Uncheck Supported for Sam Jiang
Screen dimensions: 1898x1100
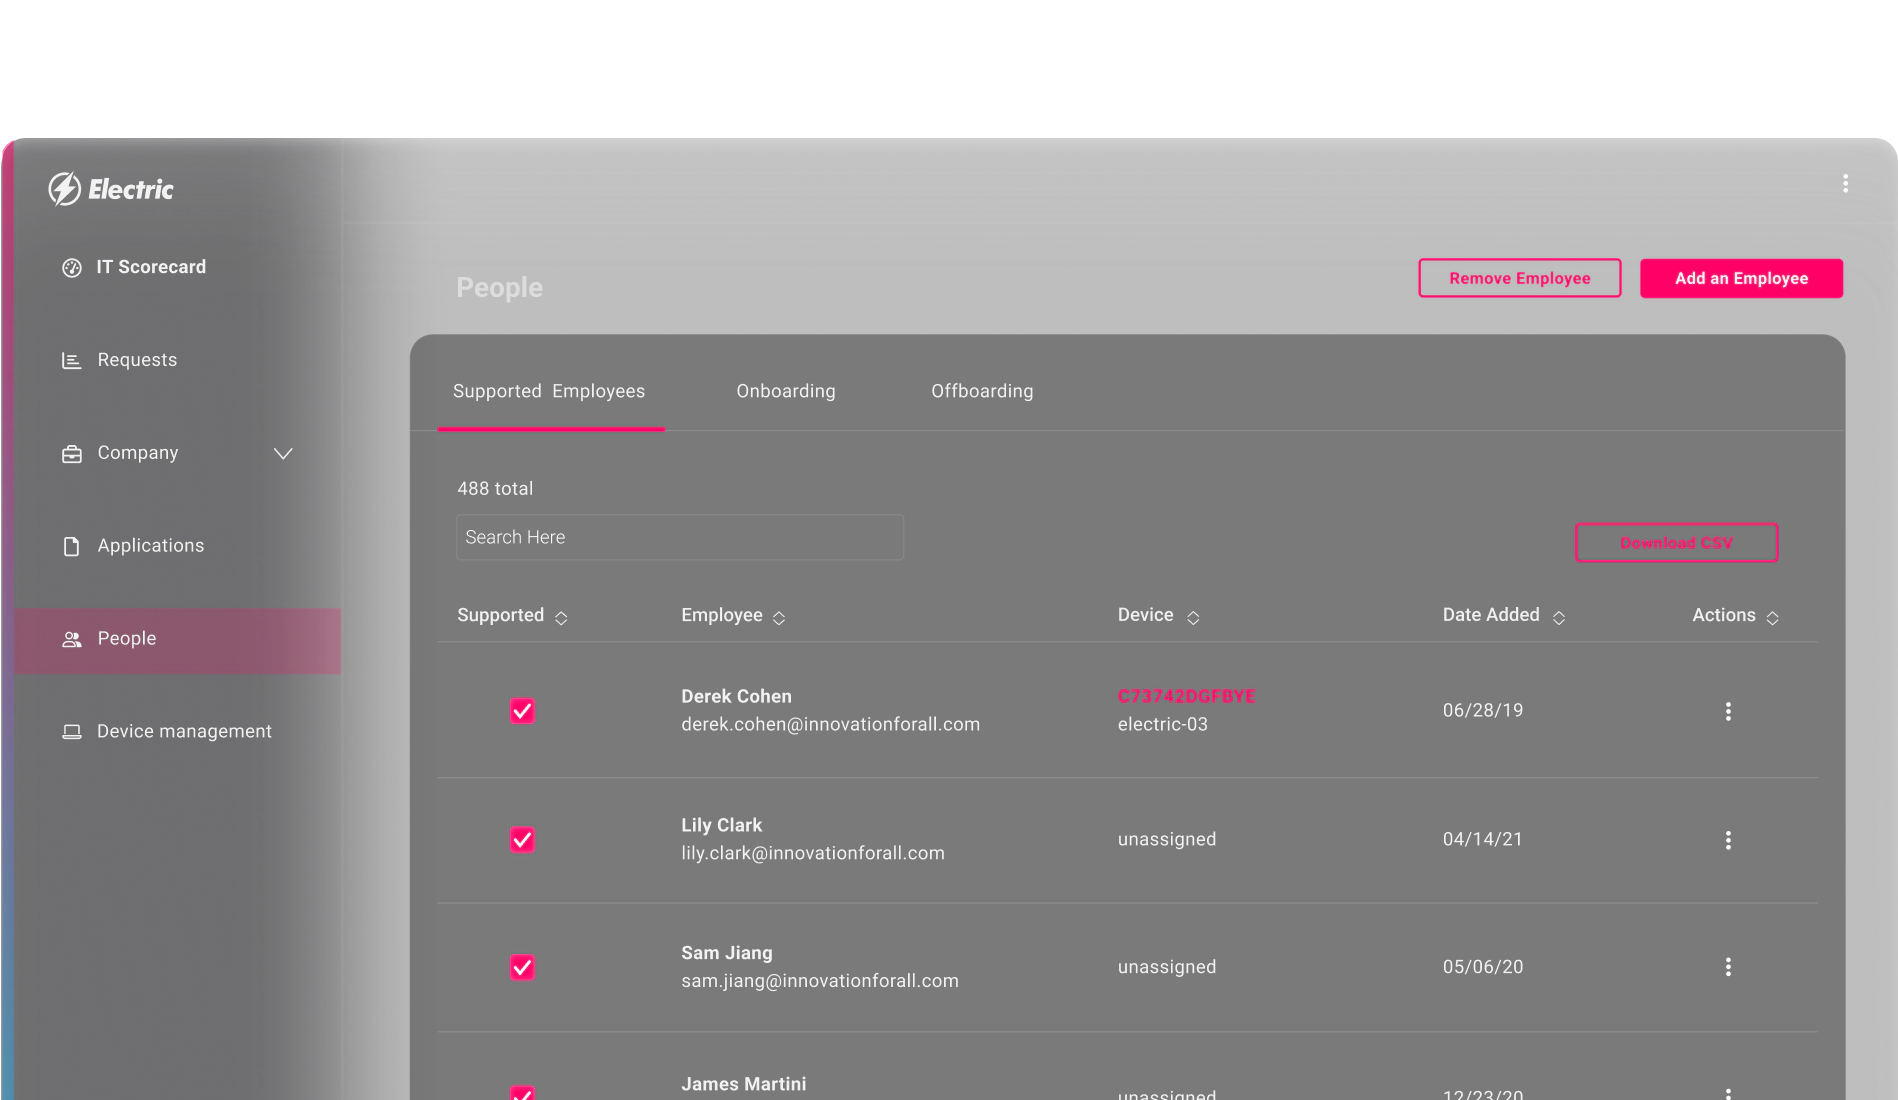(522, 967)
